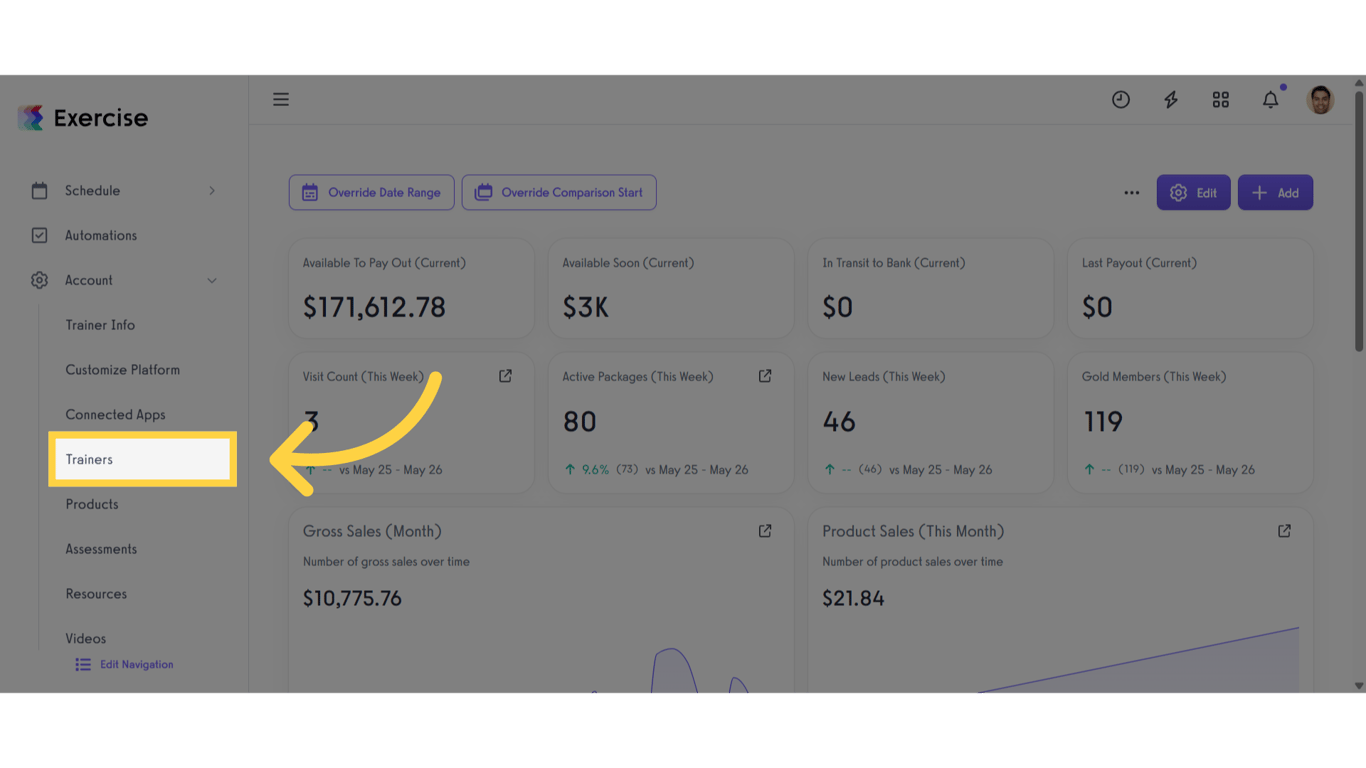Open the notifications bell
The image size is (1366, 768).
(1271, 99)
